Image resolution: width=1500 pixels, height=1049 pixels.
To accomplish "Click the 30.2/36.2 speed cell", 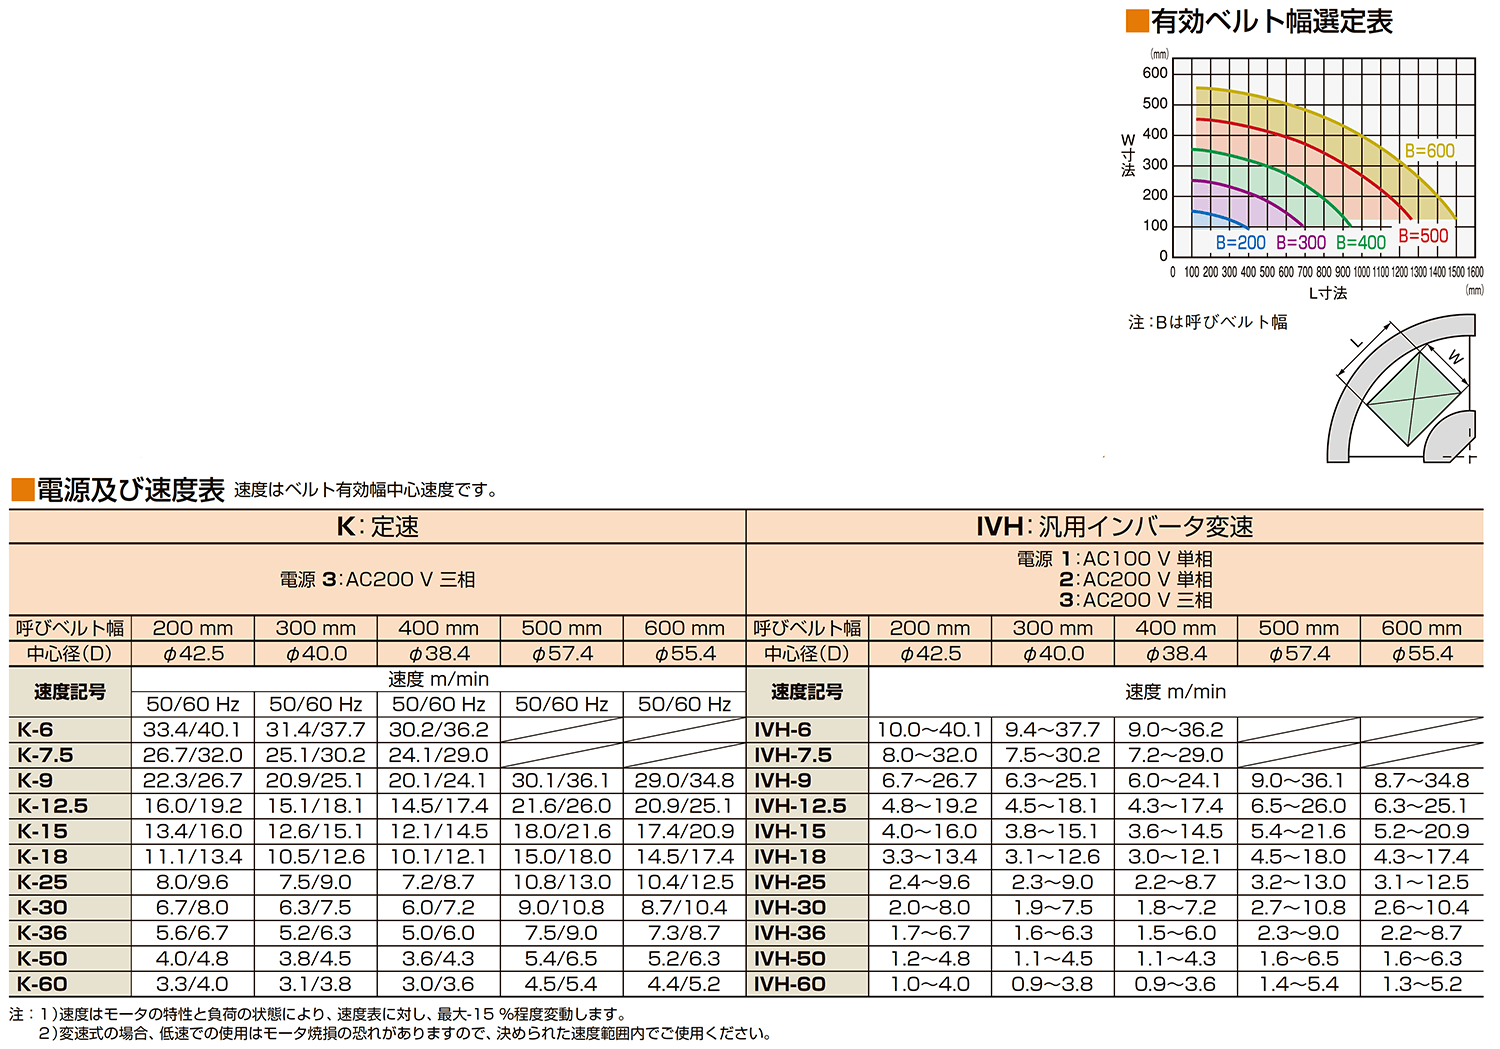I will tap(439, 730).
